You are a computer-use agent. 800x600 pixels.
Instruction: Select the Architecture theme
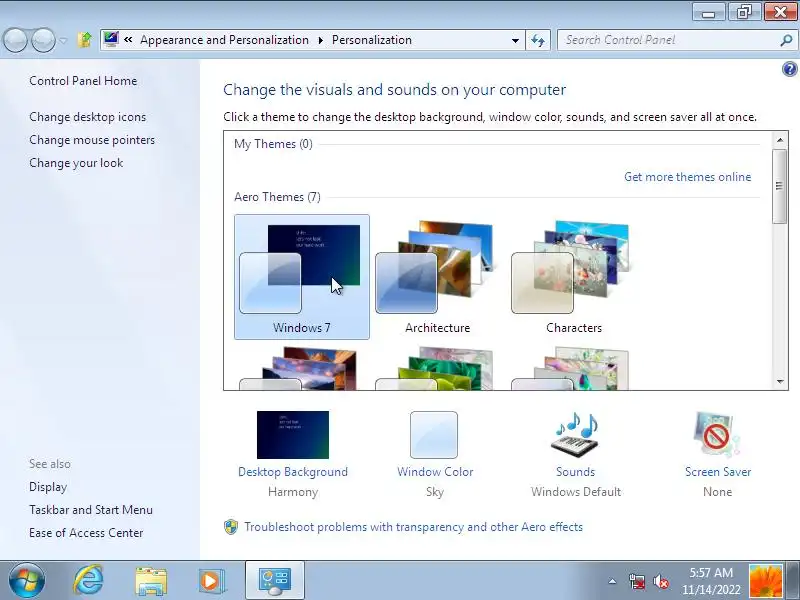click(437, 277)
